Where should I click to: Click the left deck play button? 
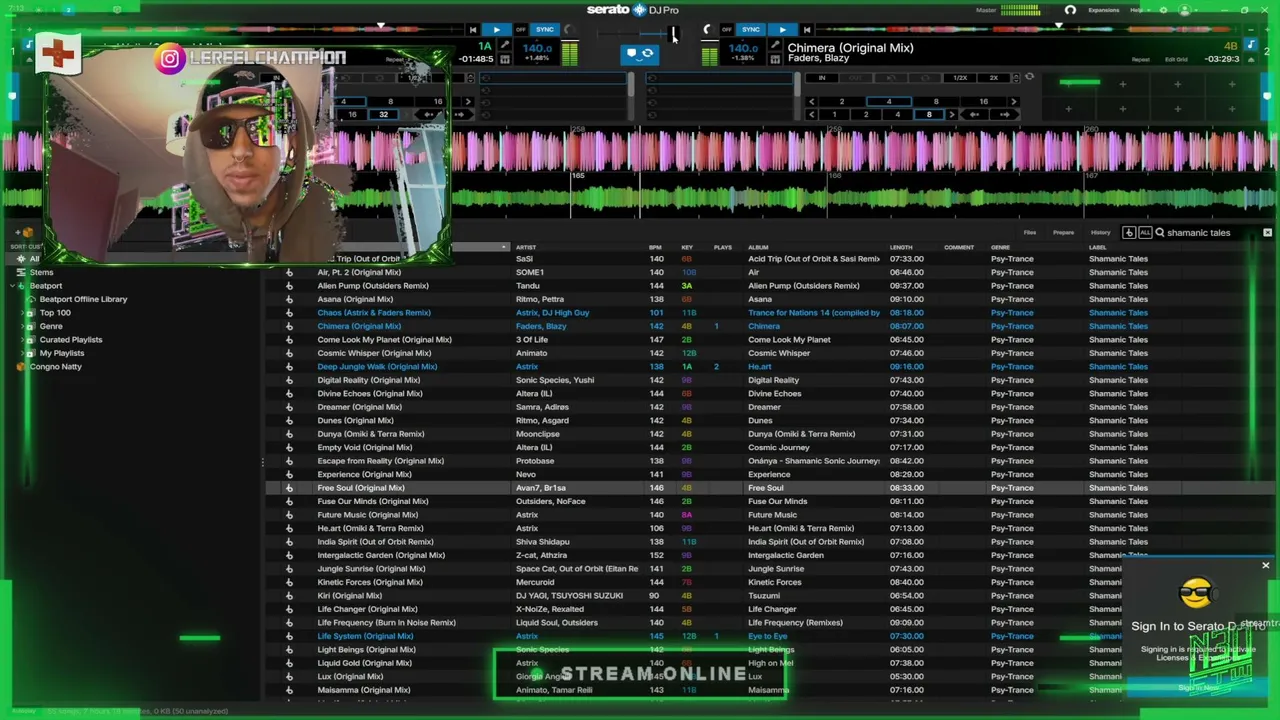click(x=496, y=30)
